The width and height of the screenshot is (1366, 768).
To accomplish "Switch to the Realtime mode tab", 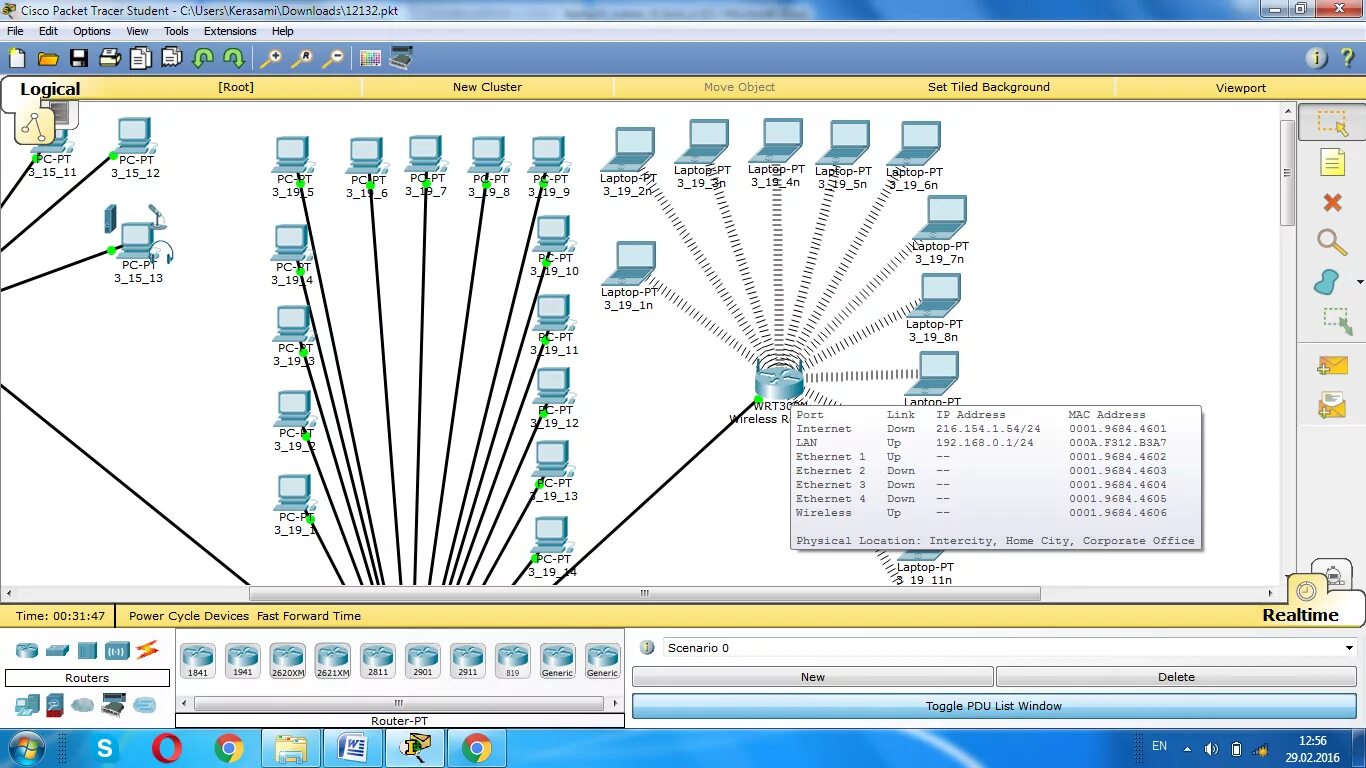I will pos(1300,615).
